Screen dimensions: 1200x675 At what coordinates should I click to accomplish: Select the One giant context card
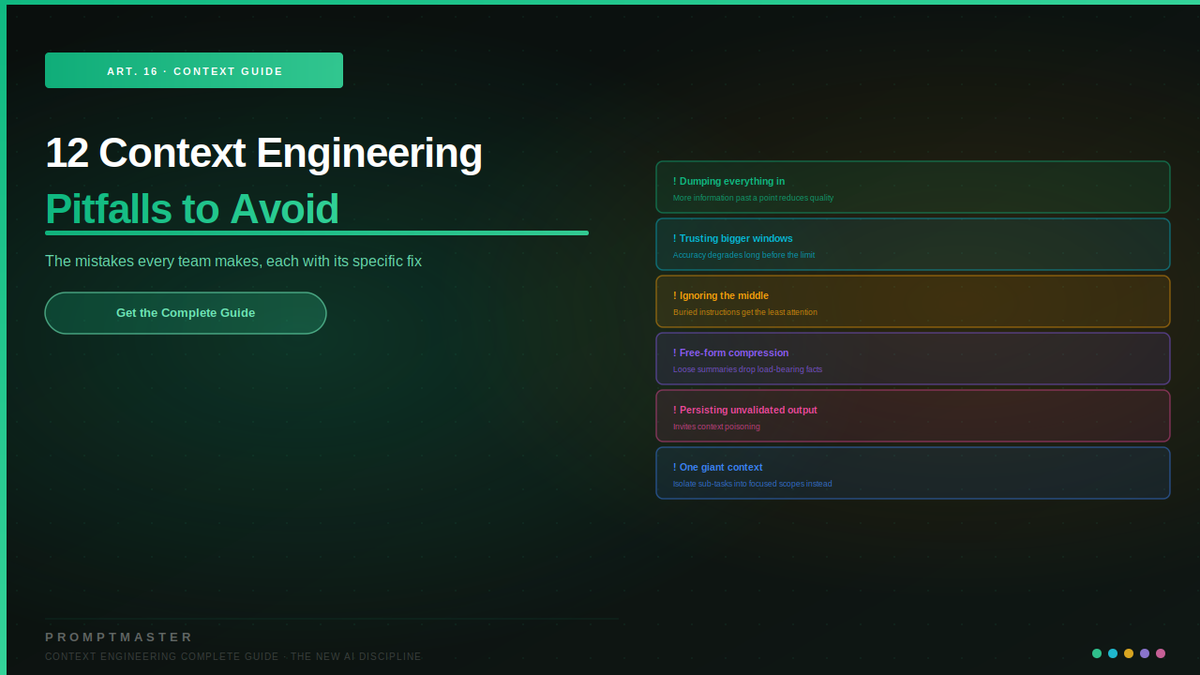coord(912,472)
